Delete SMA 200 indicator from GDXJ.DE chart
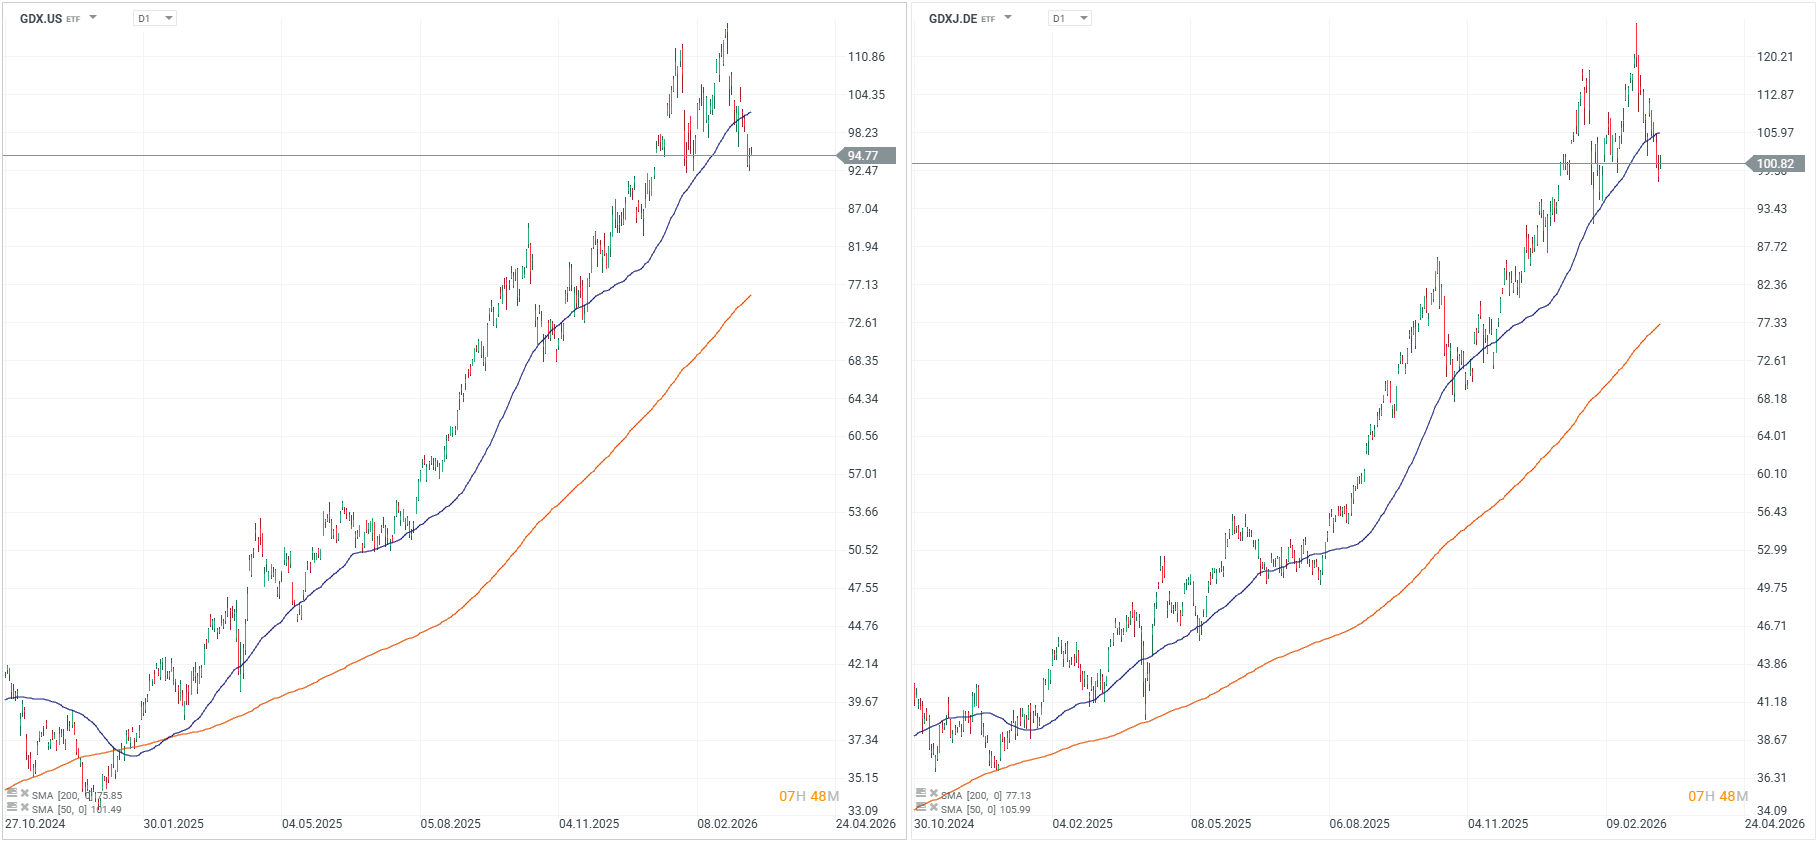The image size is (1818, 842). click(934, 793)
